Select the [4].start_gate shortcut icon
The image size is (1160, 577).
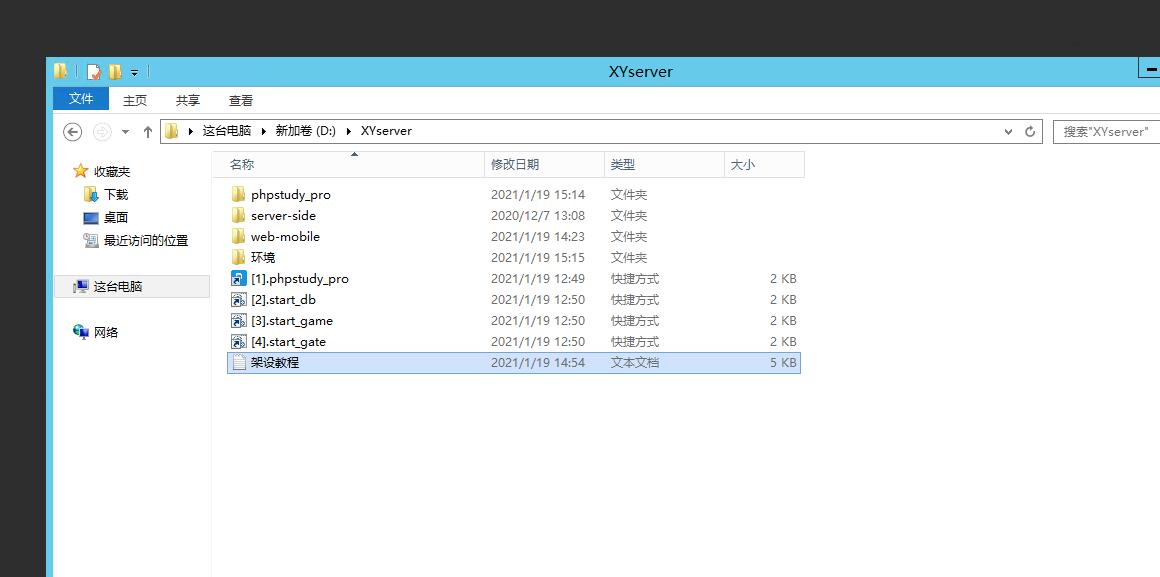click(238, 342)
